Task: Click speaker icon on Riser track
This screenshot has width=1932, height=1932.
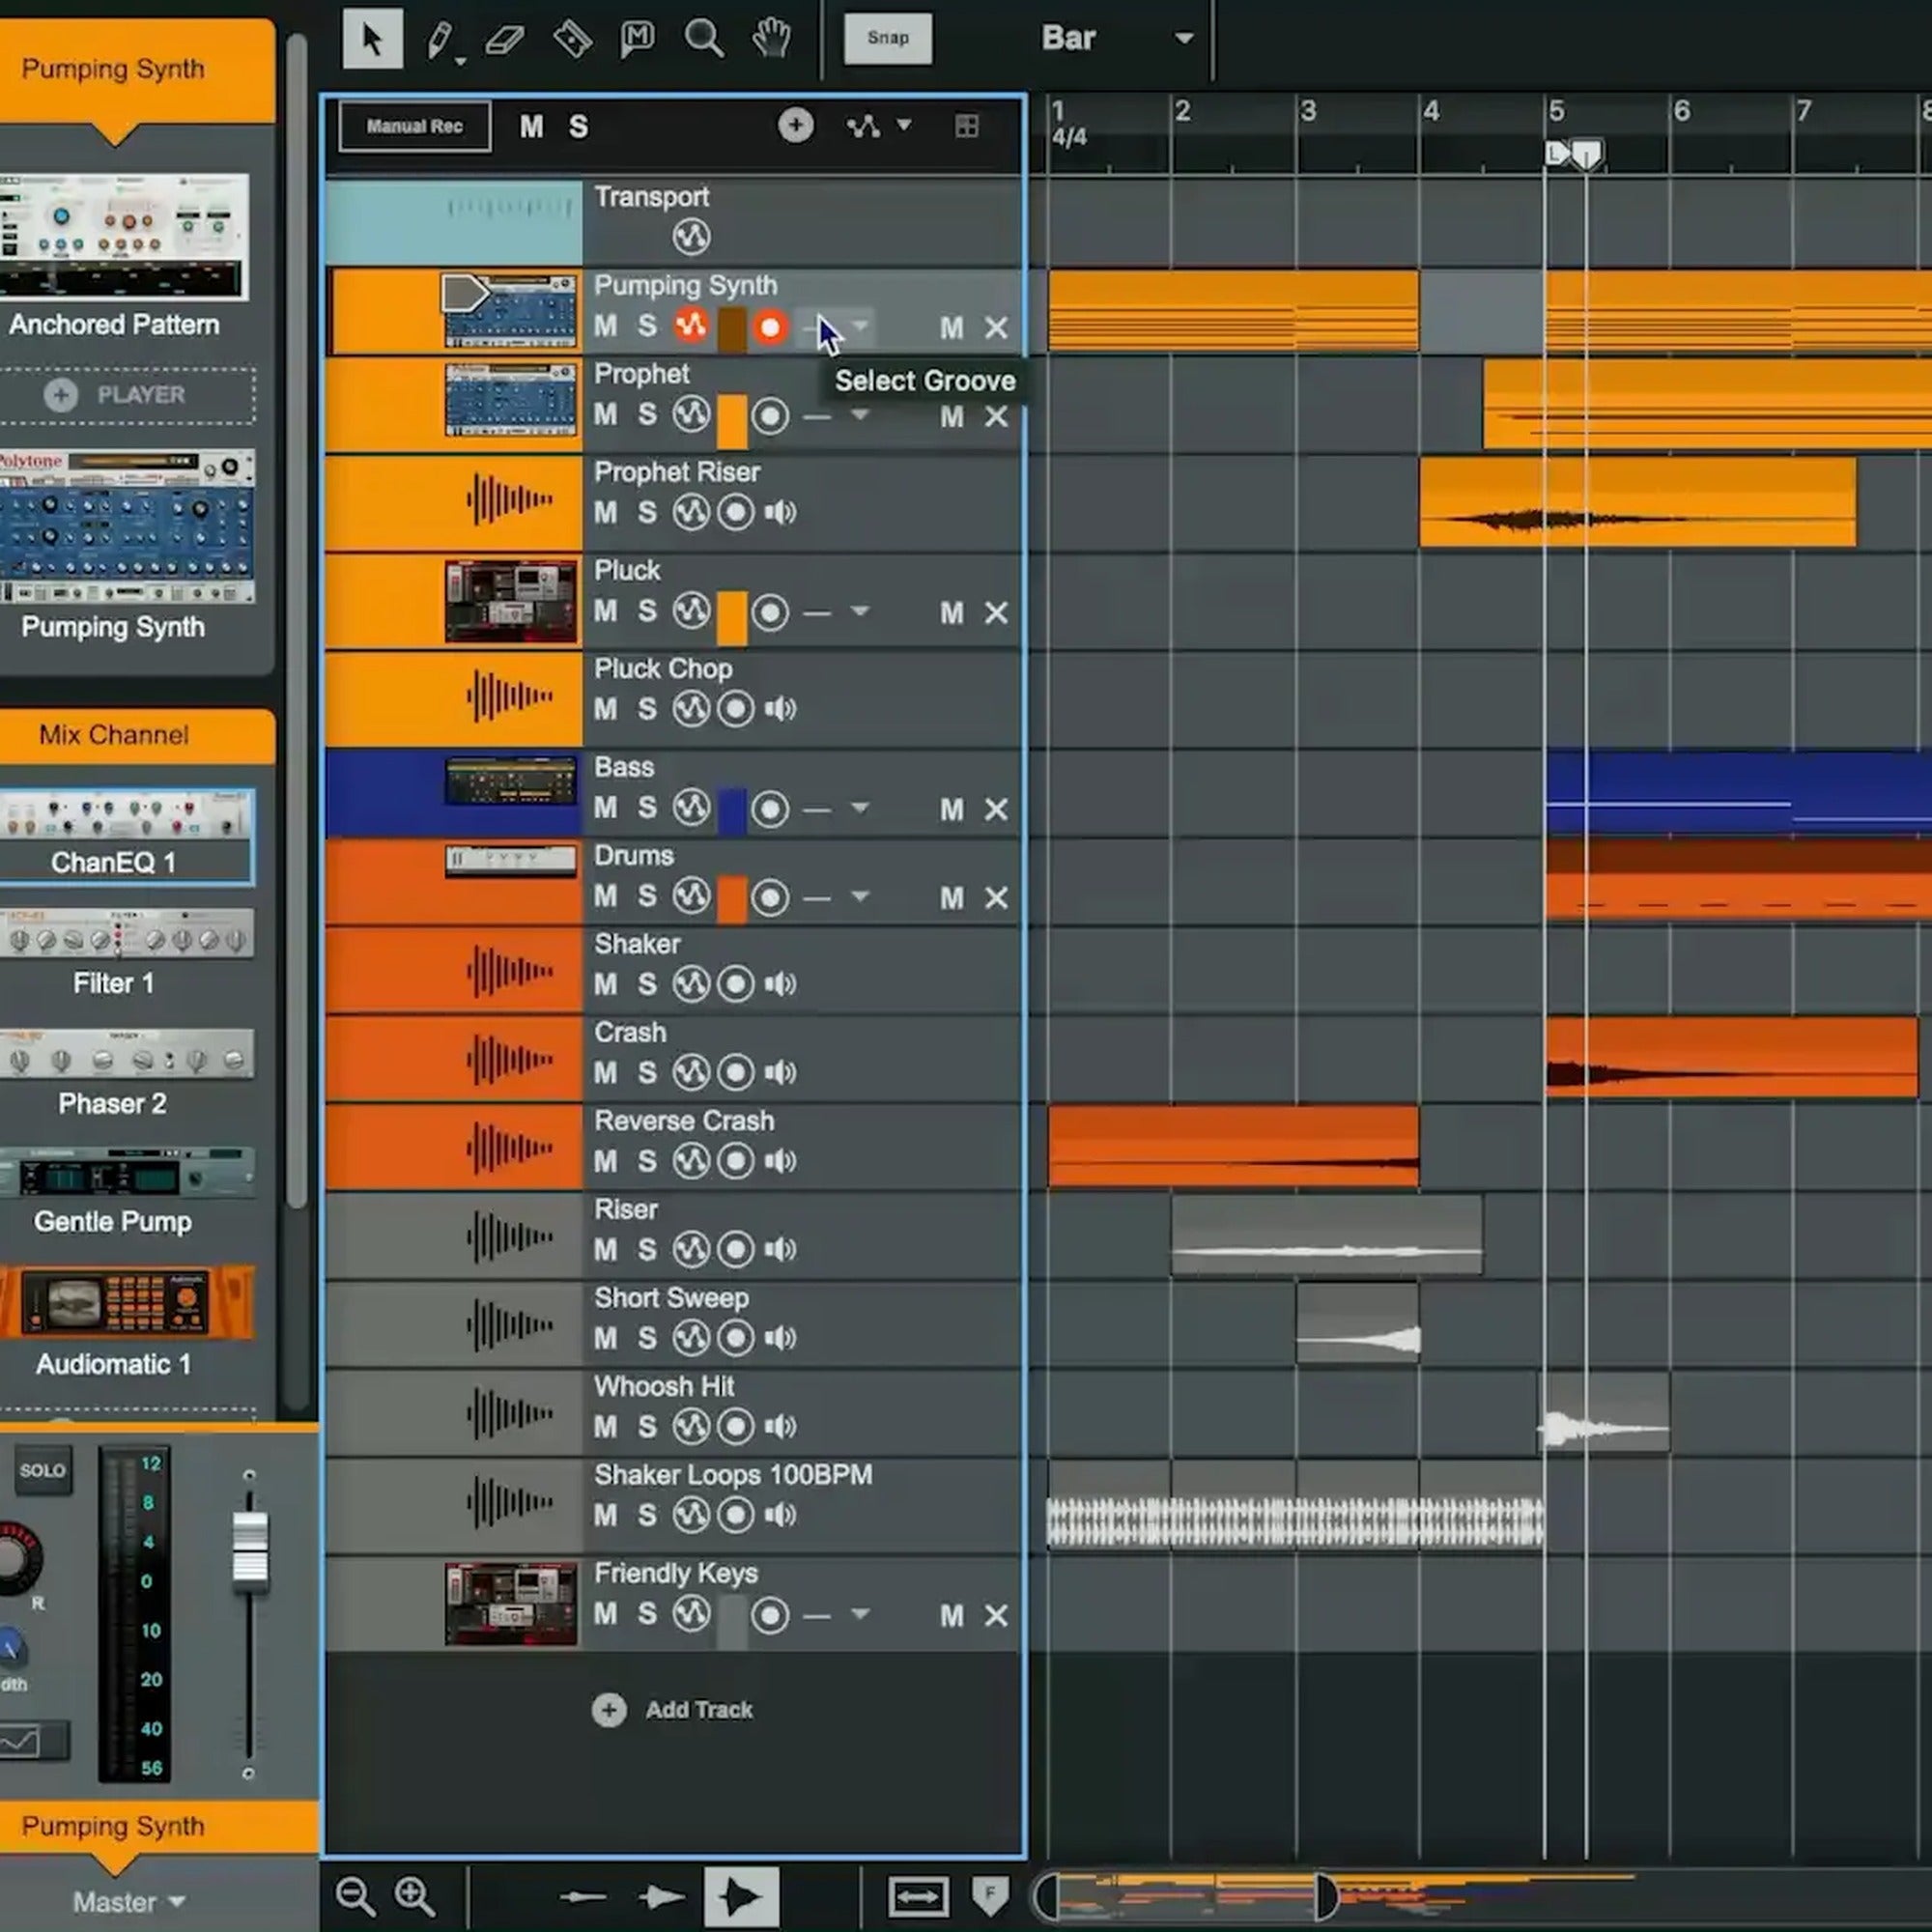Action: click(780, 1249)
